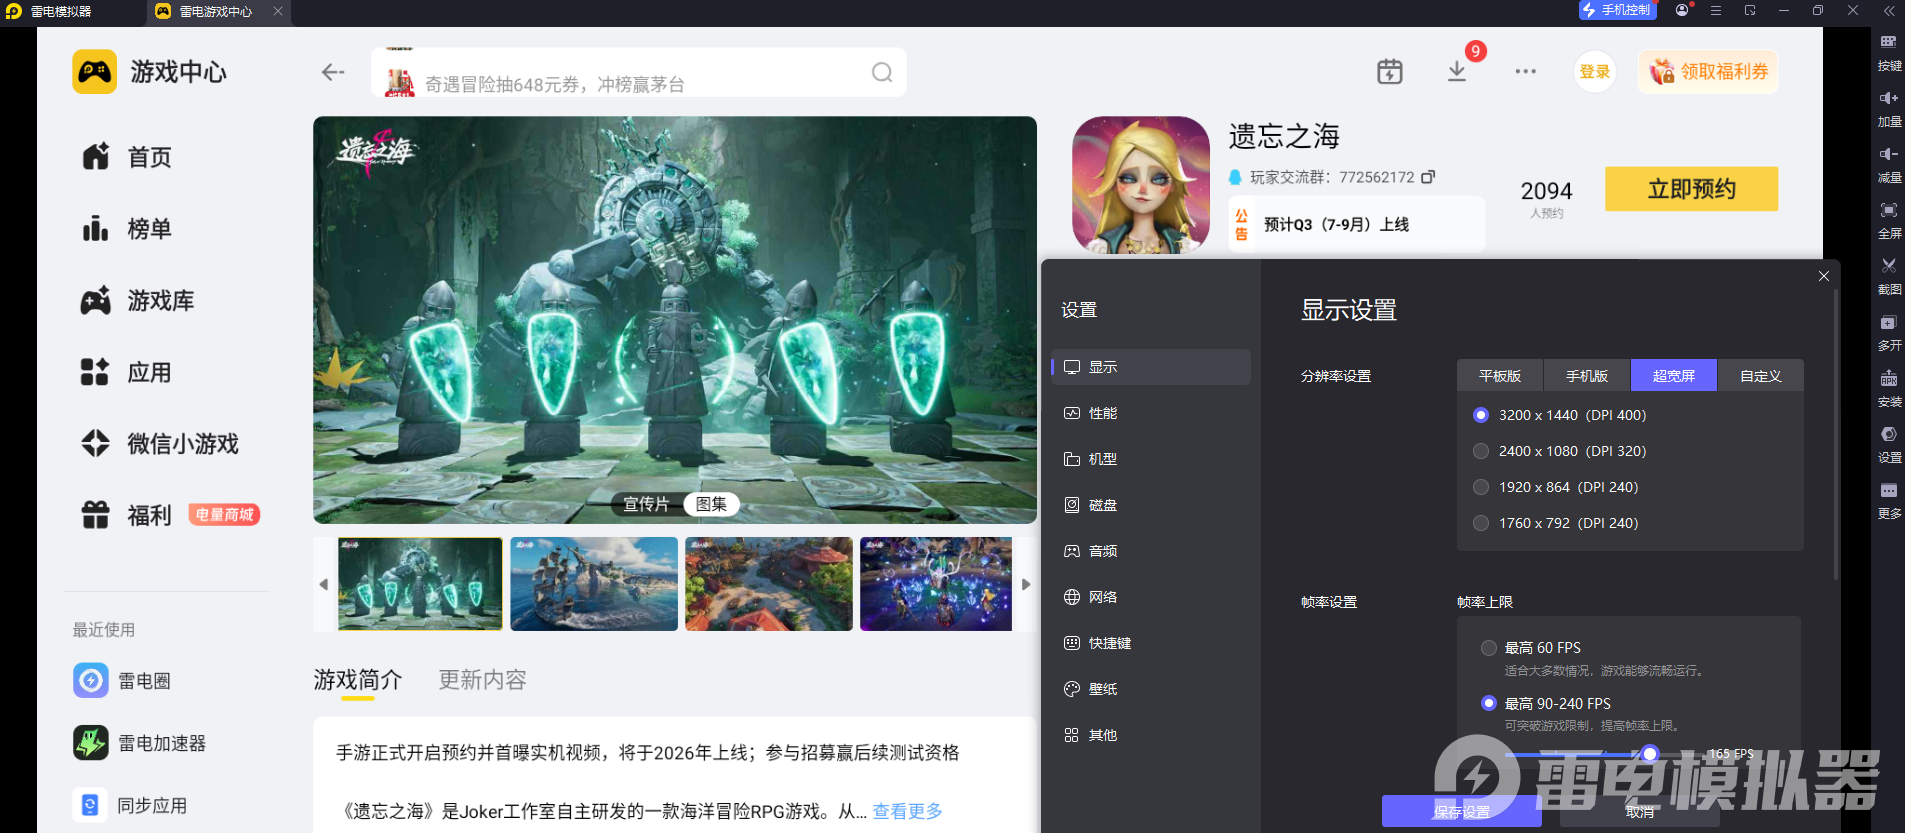Open the 快捷键 settings section
The height and width of the screenshot is (833, 1905).
coord(1151,643)
